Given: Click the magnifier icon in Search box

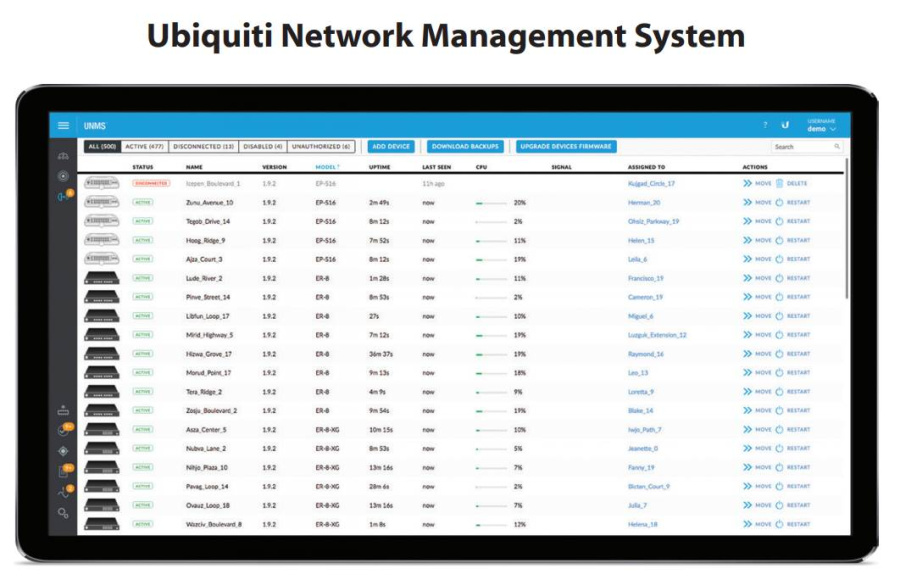Looking at the screenshot, I should coord(837,147).
